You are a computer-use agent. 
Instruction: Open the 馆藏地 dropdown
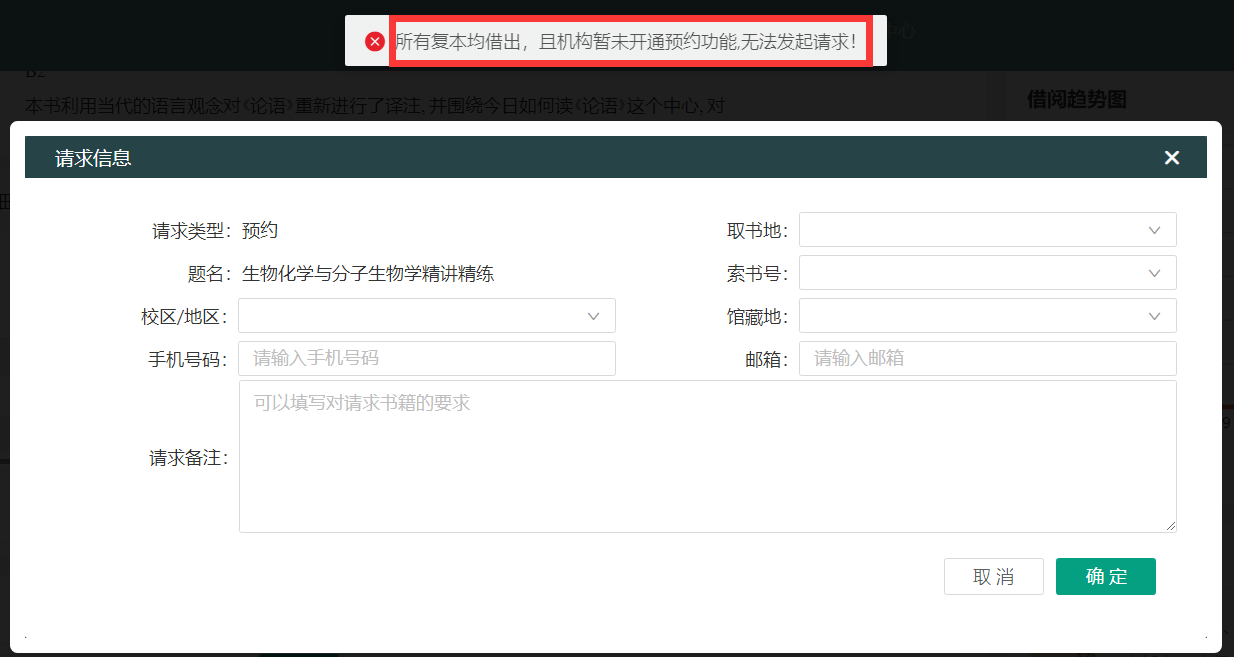(x=987, y=315)
